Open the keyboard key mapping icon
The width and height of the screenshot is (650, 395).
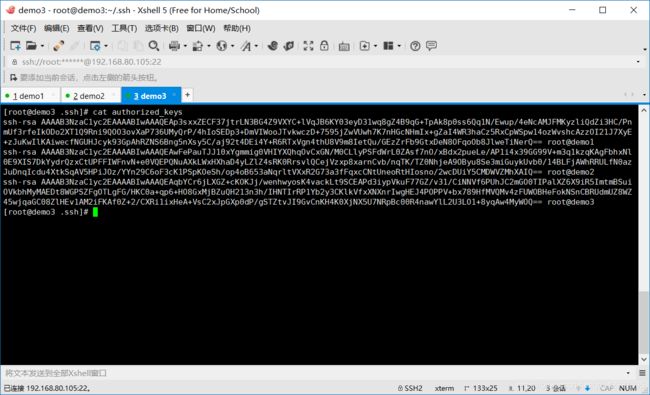point(344,46)
